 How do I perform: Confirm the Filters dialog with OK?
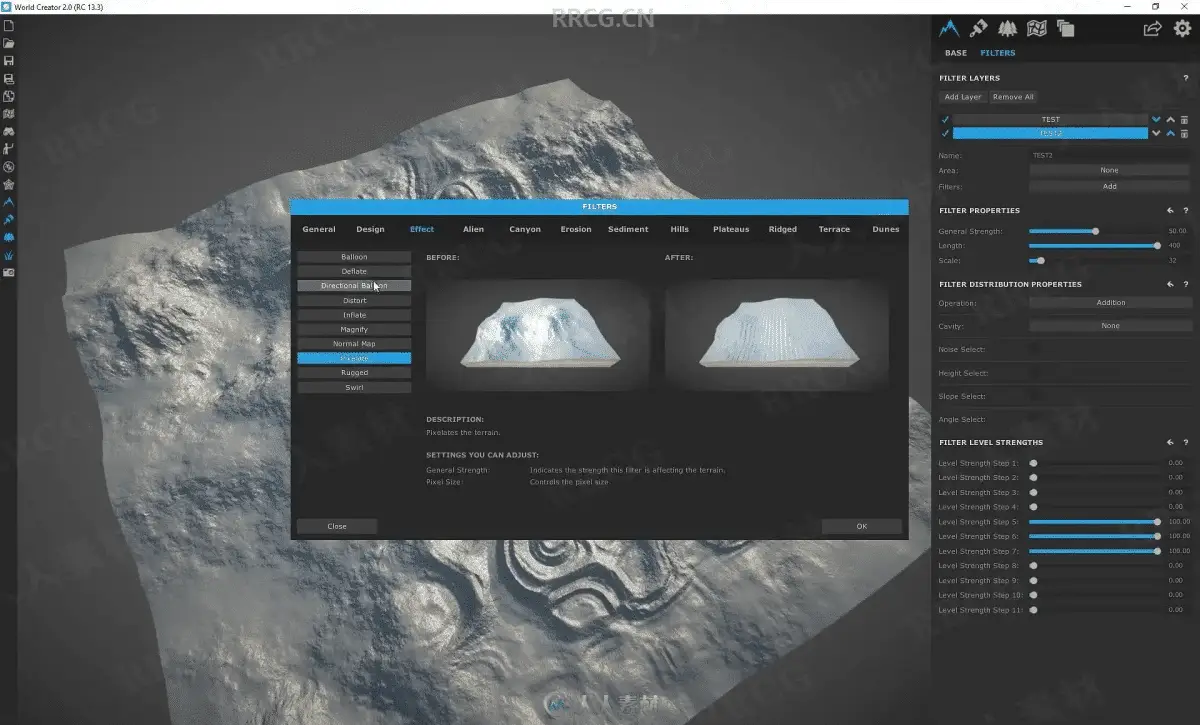862,526
